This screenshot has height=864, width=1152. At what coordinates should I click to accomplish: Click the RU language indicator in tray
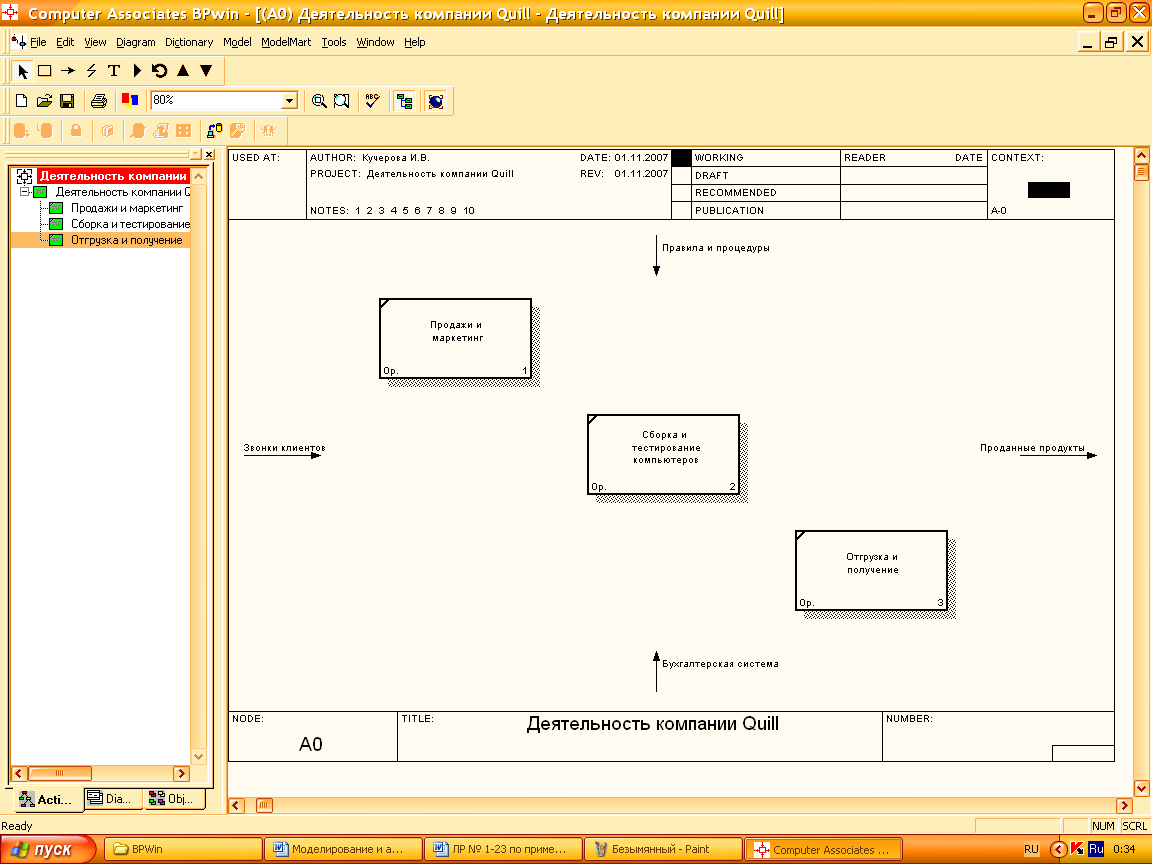point(1032,849)
